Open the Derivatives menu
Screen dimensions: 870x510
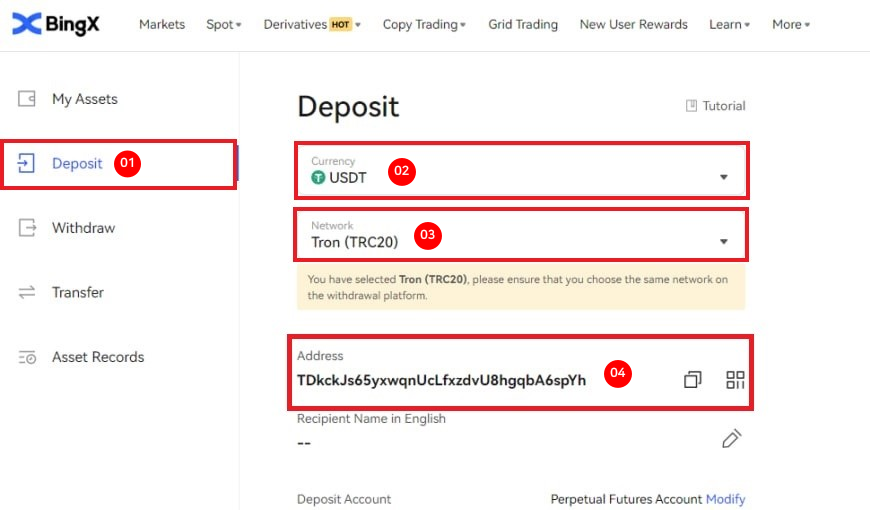coord(312,24)
